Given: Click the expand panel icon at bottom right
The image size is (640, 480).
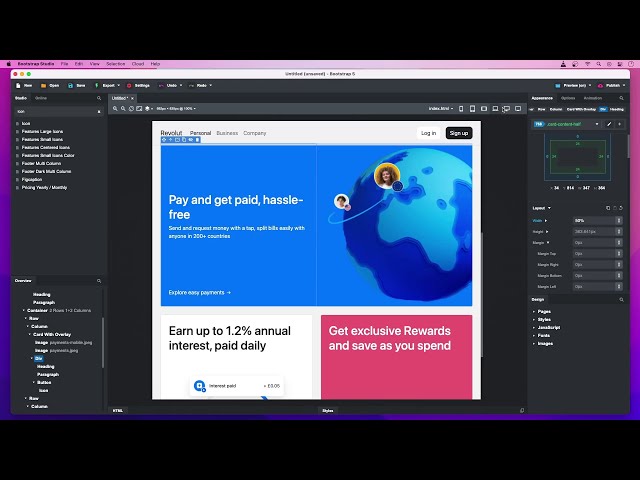Looking at the screenshot, I should (522, 411).
